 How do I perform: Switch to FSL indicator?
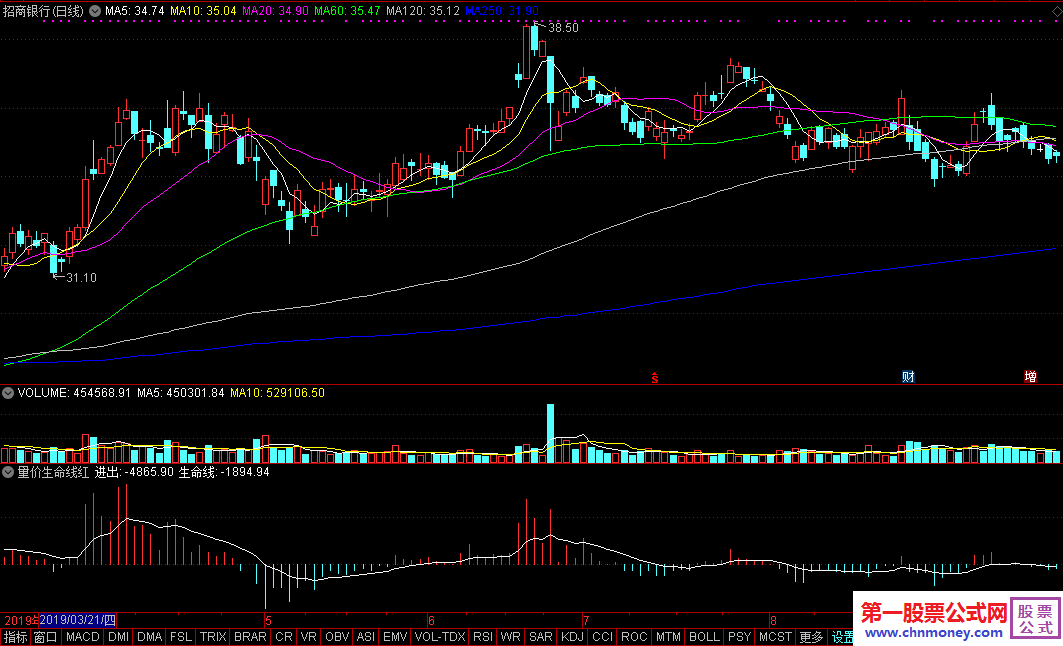pos(181,637)
